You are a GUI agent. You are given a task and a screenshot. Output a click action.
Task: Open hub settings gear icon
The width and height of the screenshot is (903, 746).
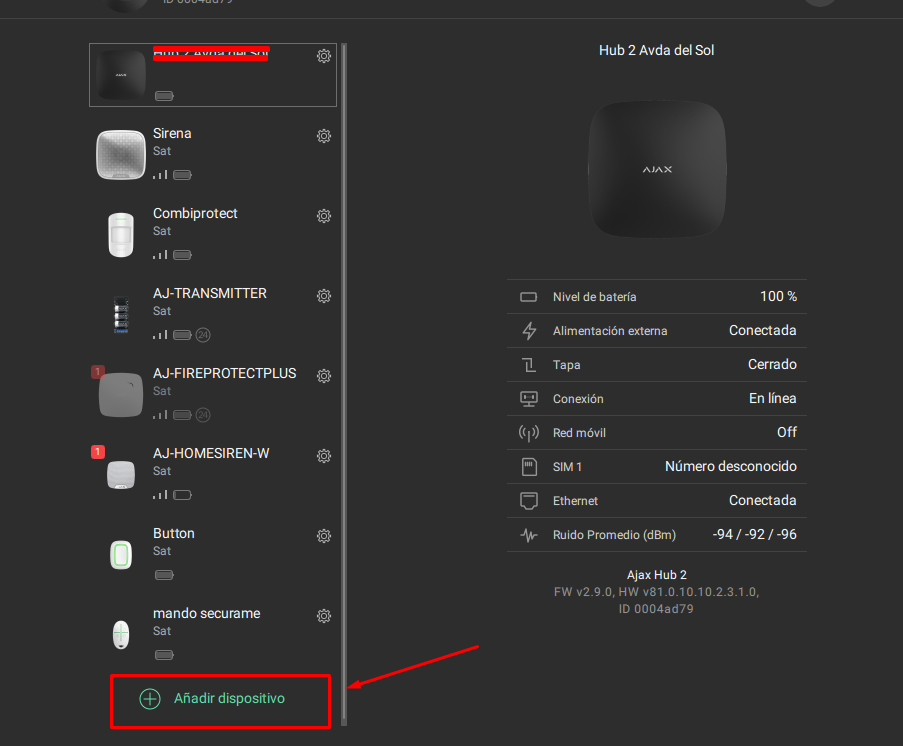coord(324,56)
